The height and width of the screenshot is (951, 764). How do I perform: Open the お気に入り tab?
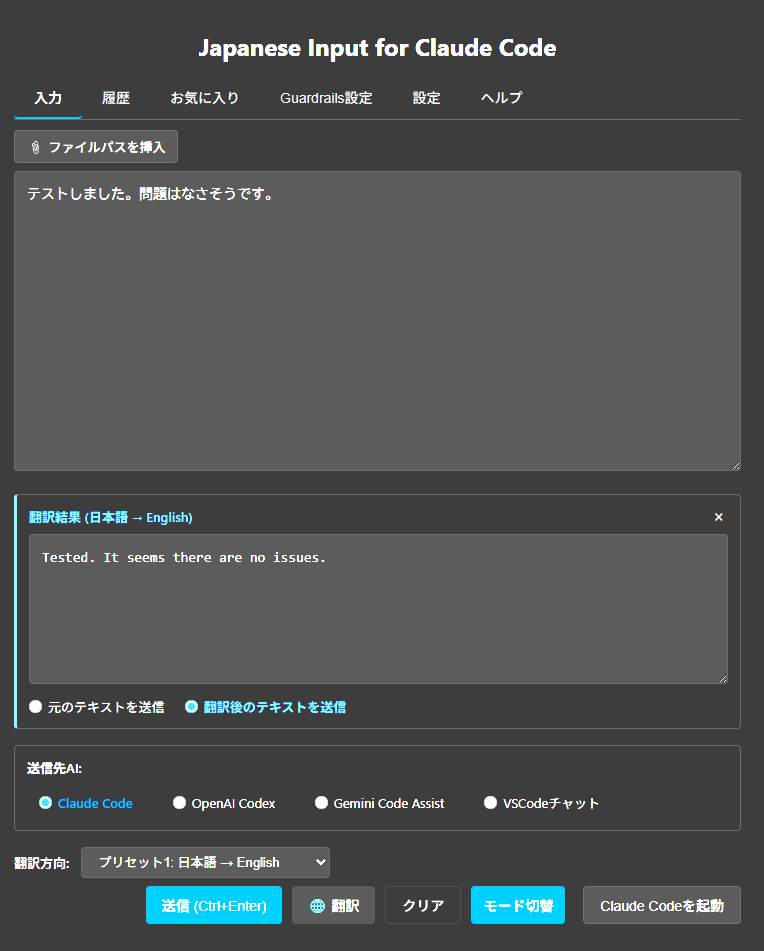coord(205,98)
